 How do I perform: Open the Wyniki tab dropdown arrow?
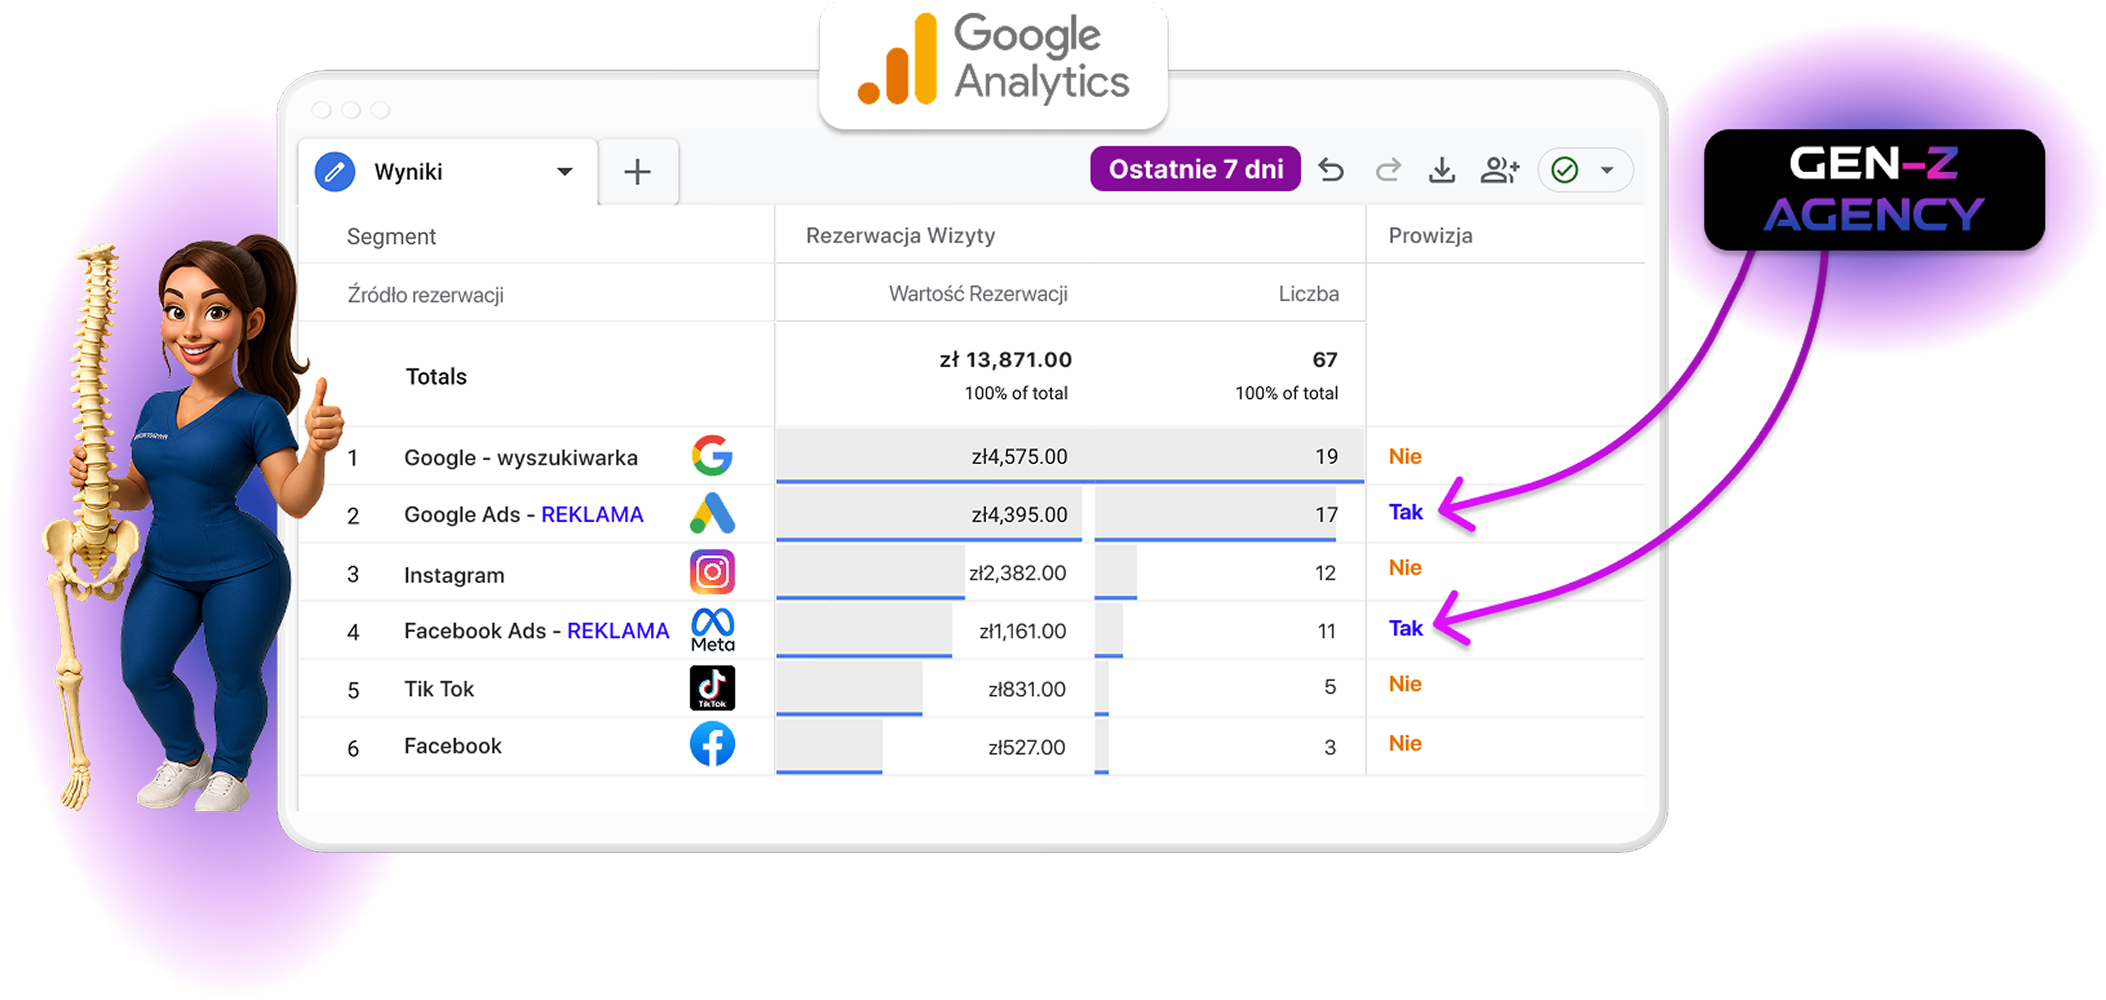[566, 171]
